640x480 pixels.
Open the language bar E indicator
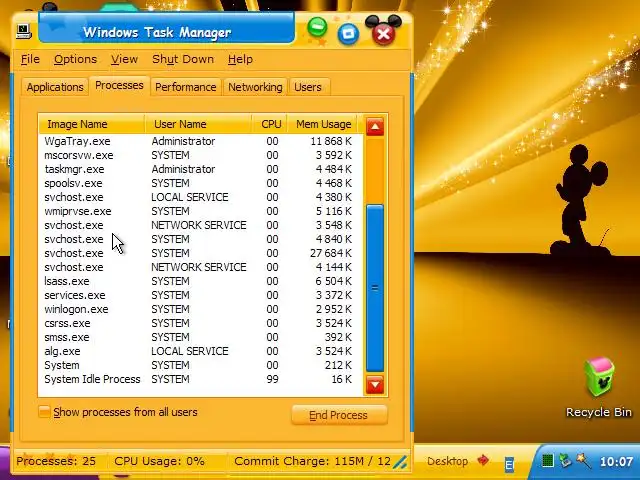pos(509,464)
